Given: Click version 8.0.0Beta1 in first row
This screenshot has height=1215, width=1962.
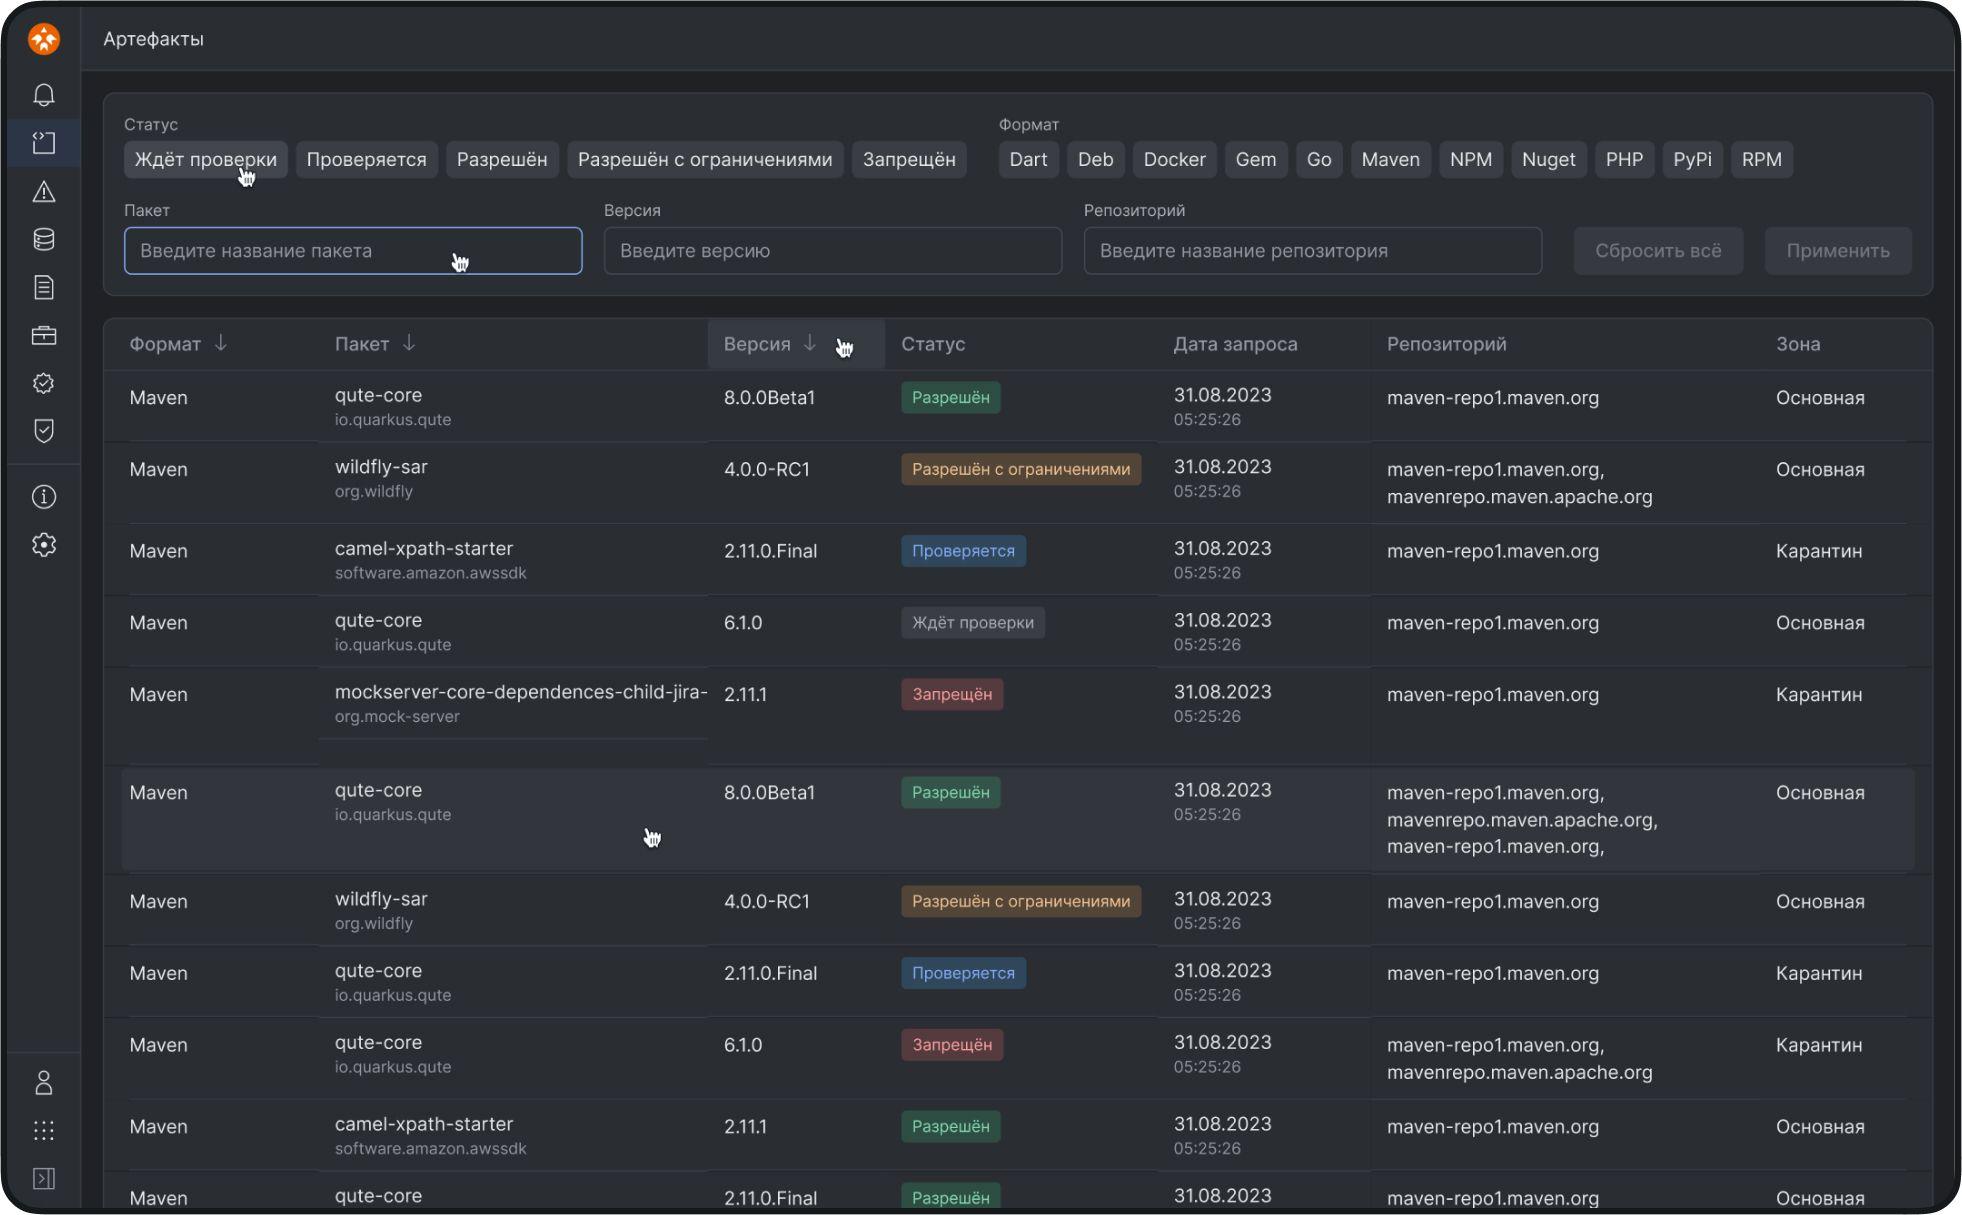Looking at the screenshot, I should point(769,398).
